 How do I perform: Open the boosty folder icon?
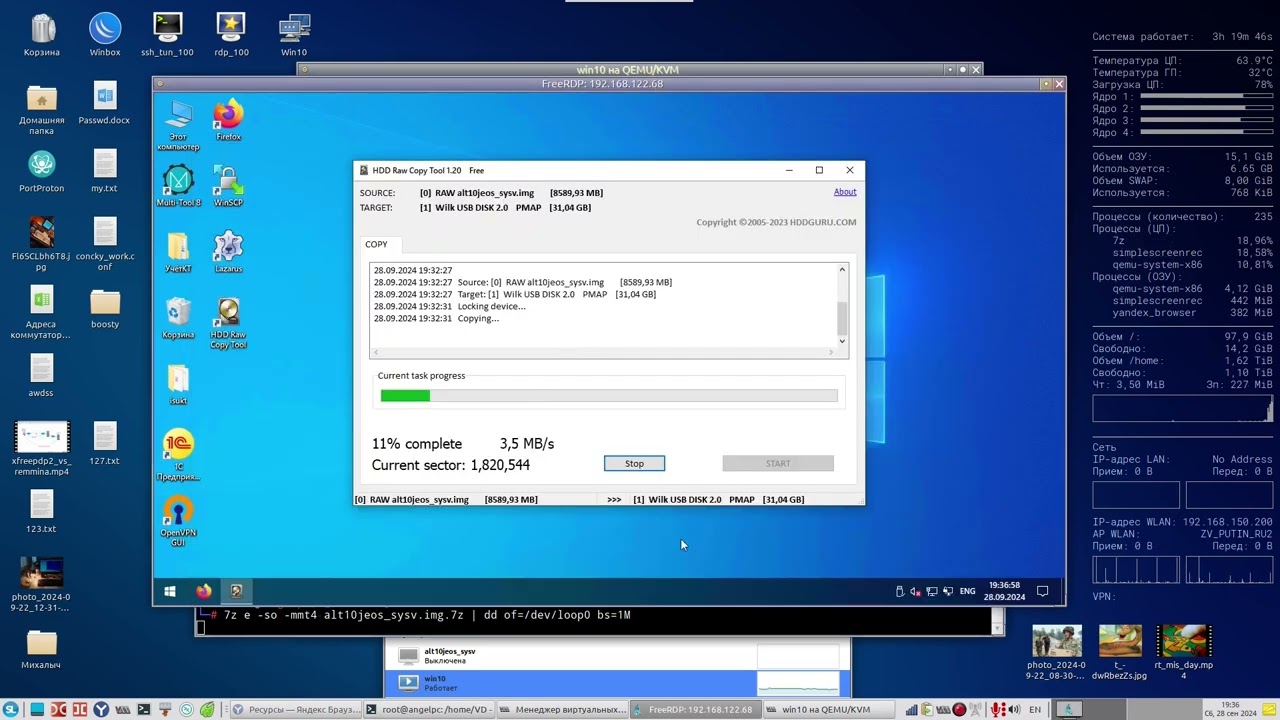[105, 308]
